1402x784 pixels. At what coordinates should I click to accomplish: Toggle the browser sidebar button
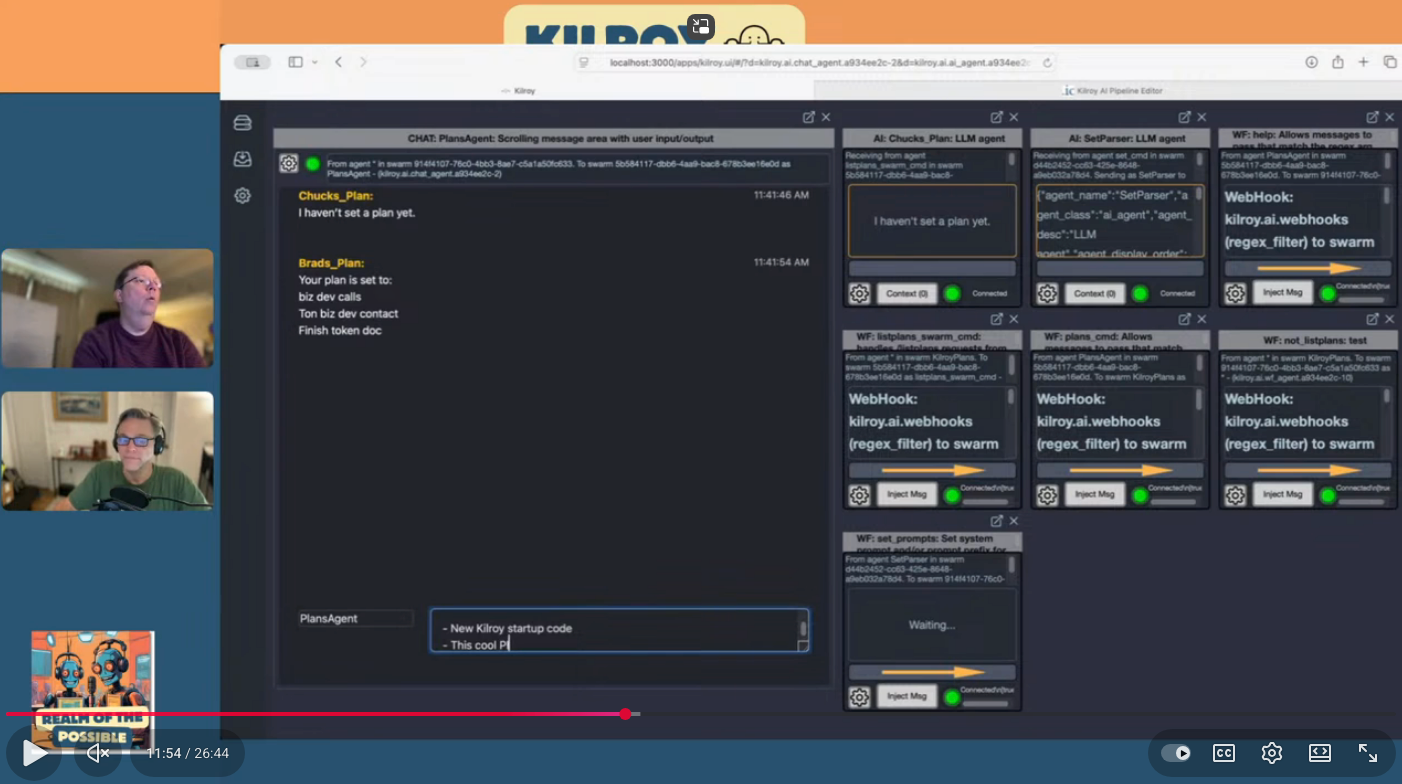pos(295,62)
